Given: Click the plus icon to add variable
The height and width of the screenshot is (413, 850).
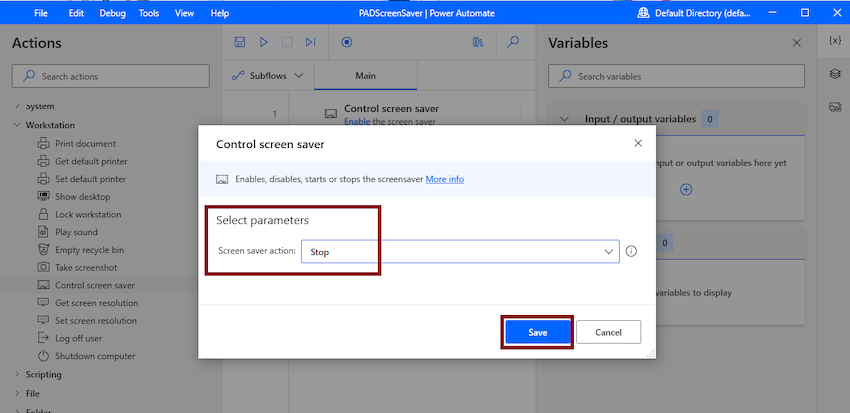Looking at the screenshot, I should [x=686, y=190].
